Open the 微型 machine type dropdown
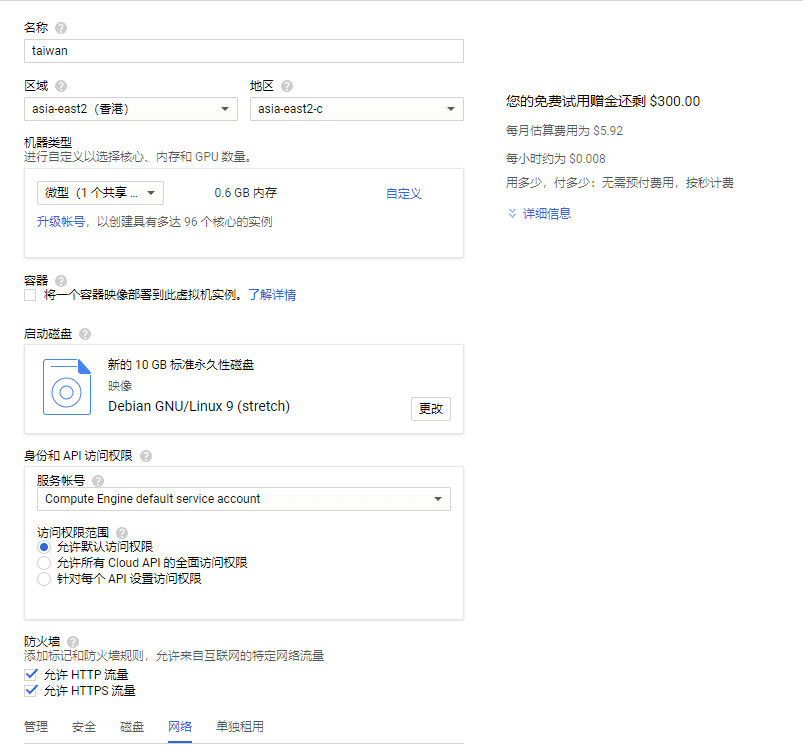 [x=100, y=193]
